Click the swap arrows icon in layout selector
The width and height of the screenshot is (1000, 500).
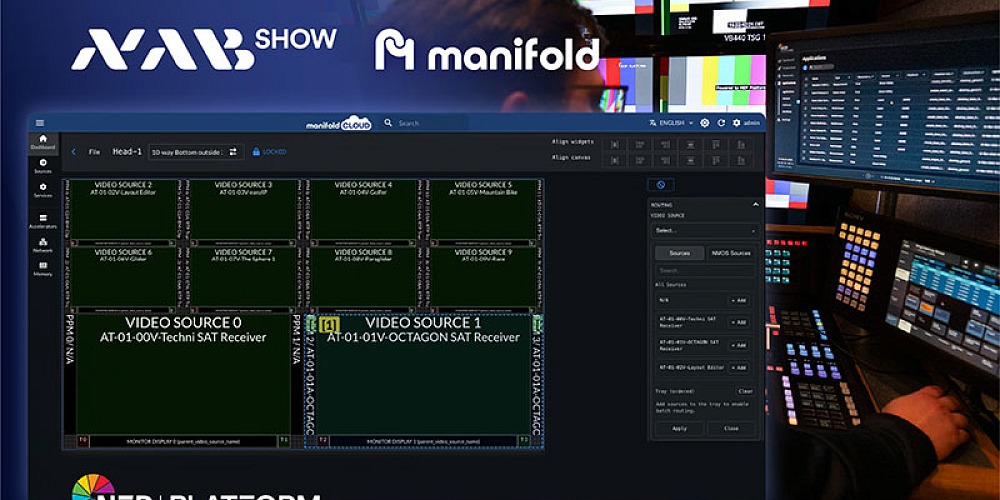coord(233,152)
